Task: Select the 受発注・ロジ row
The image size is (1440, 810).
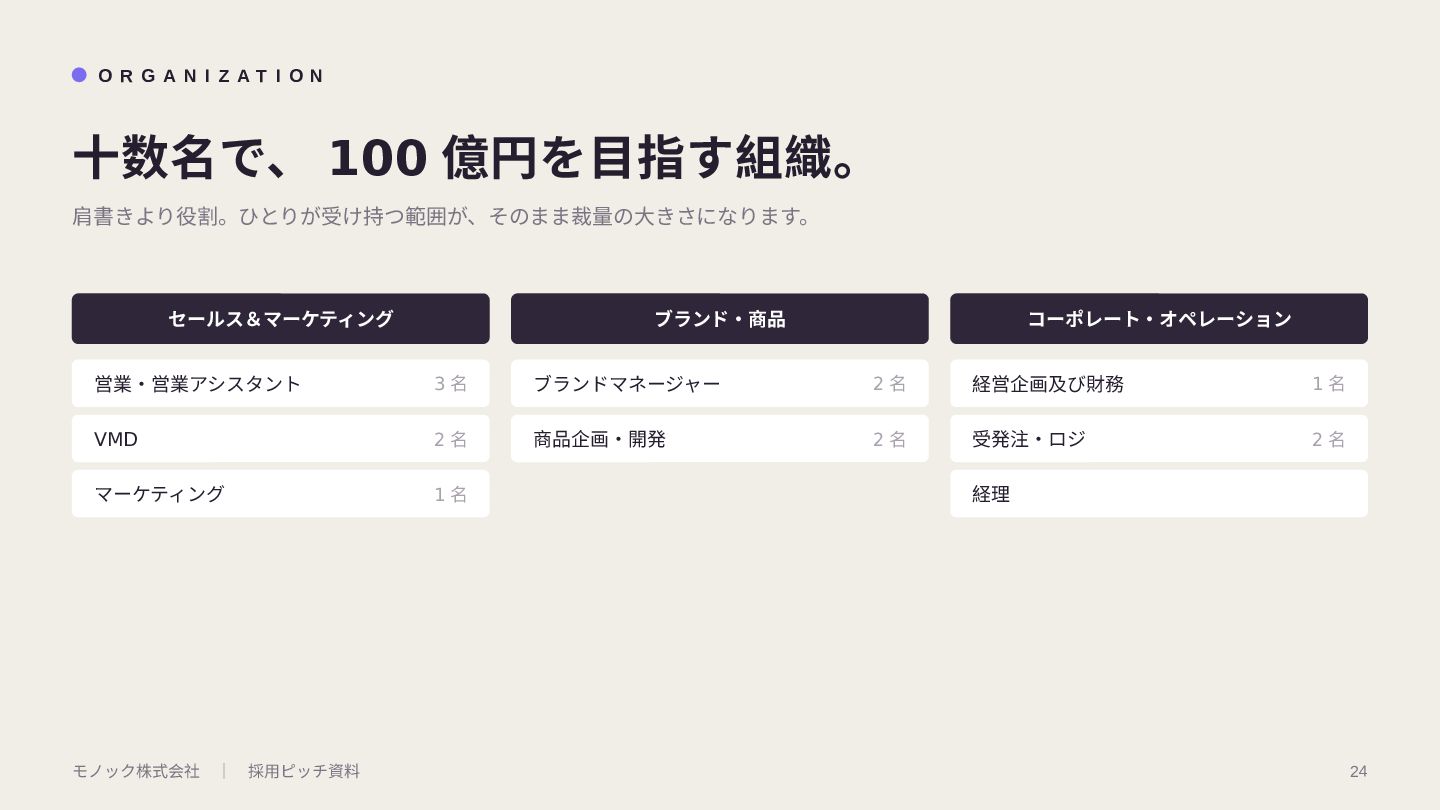Action: [1159, 439]
